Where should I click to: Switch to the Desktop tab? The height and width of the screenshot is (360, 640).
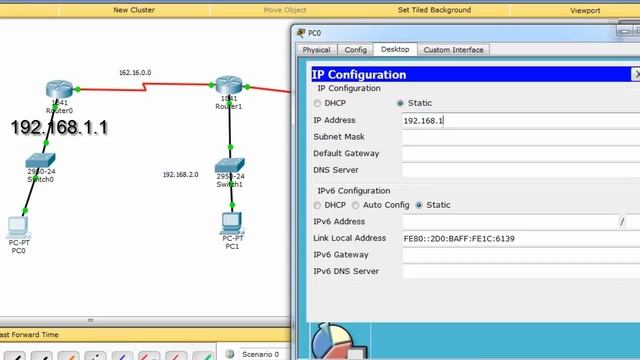point(395,49)
